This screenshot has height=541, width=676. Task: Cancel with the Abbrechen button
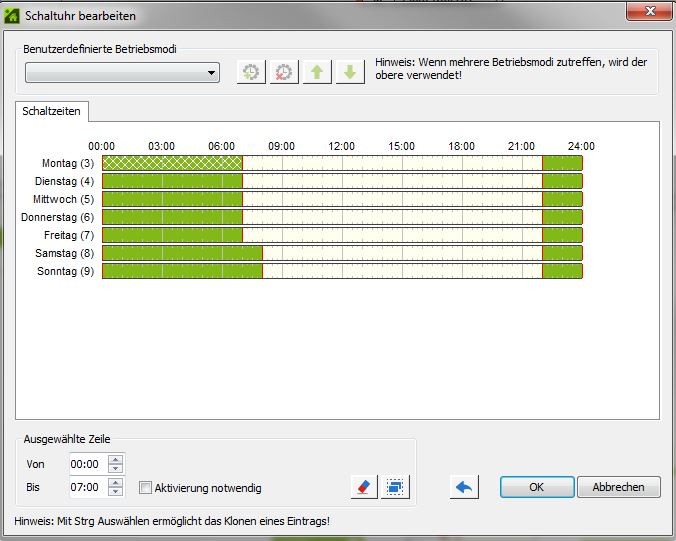[x=619, y=487]
